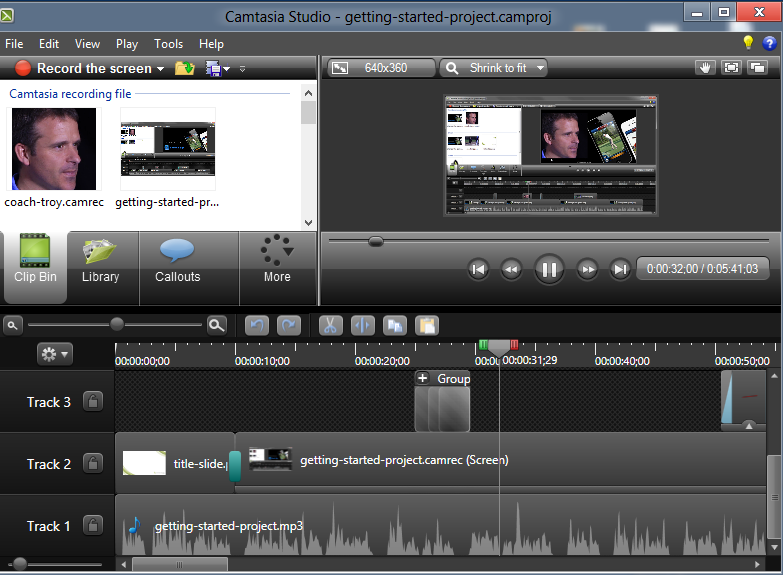Open the timeline settings gear dropdown
The image size is (783, 575).
click(x=55, y=354)
